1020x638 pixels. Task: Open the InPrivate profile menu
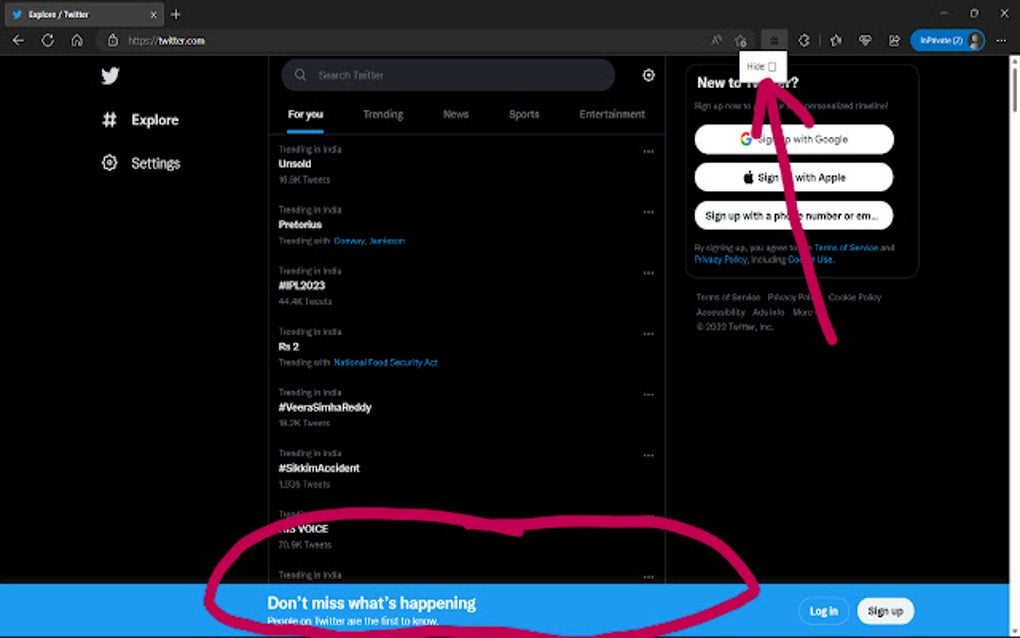click(948, 40)
